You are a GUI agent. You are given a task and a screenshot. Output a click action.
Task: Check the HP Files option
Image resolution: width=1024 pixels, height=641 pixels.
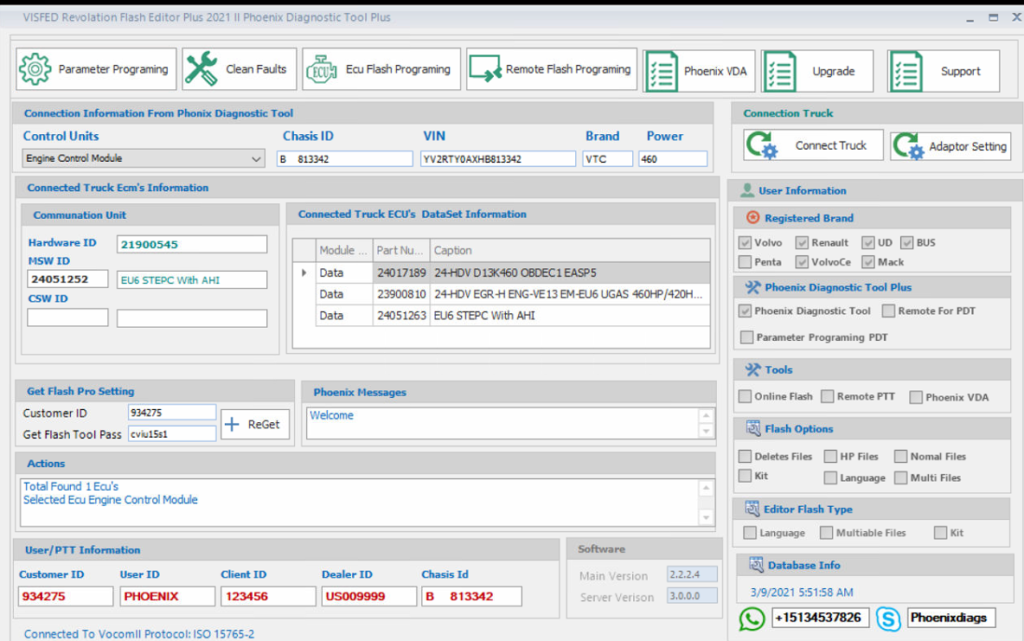(x=830, y=456)
